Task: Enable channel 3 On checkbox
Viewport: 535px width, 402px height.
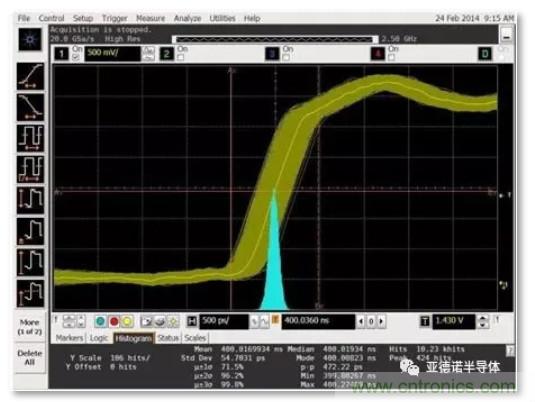Action: (287, 57)
